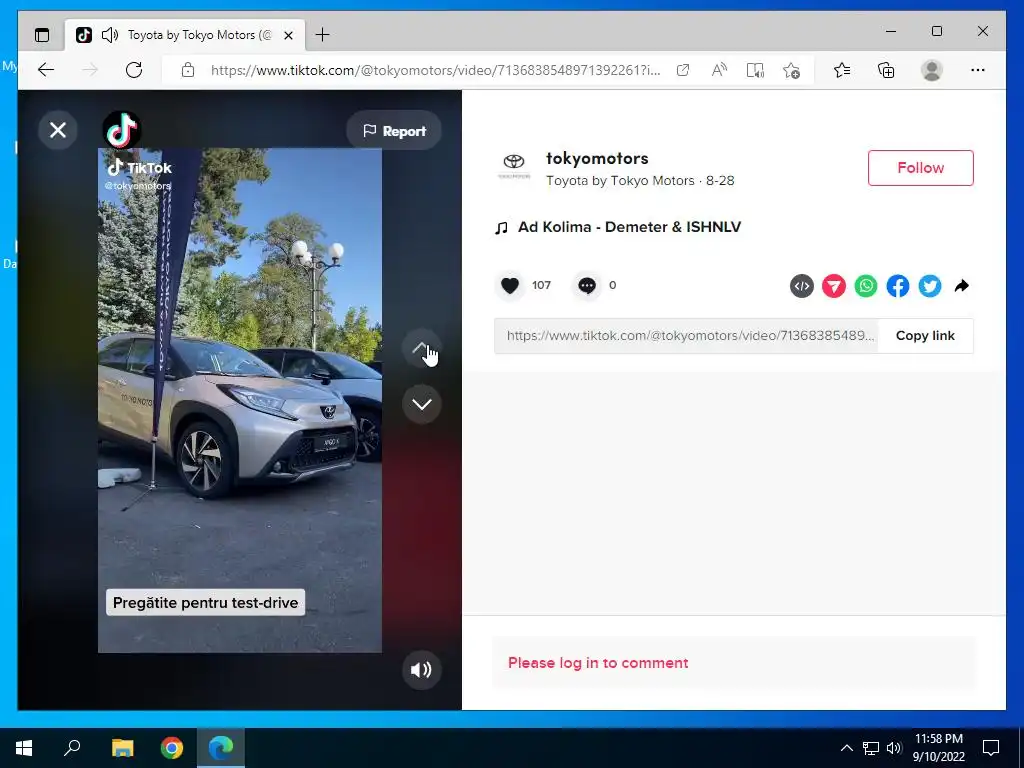
Task: Click the Copy link button
Action: 925,336
